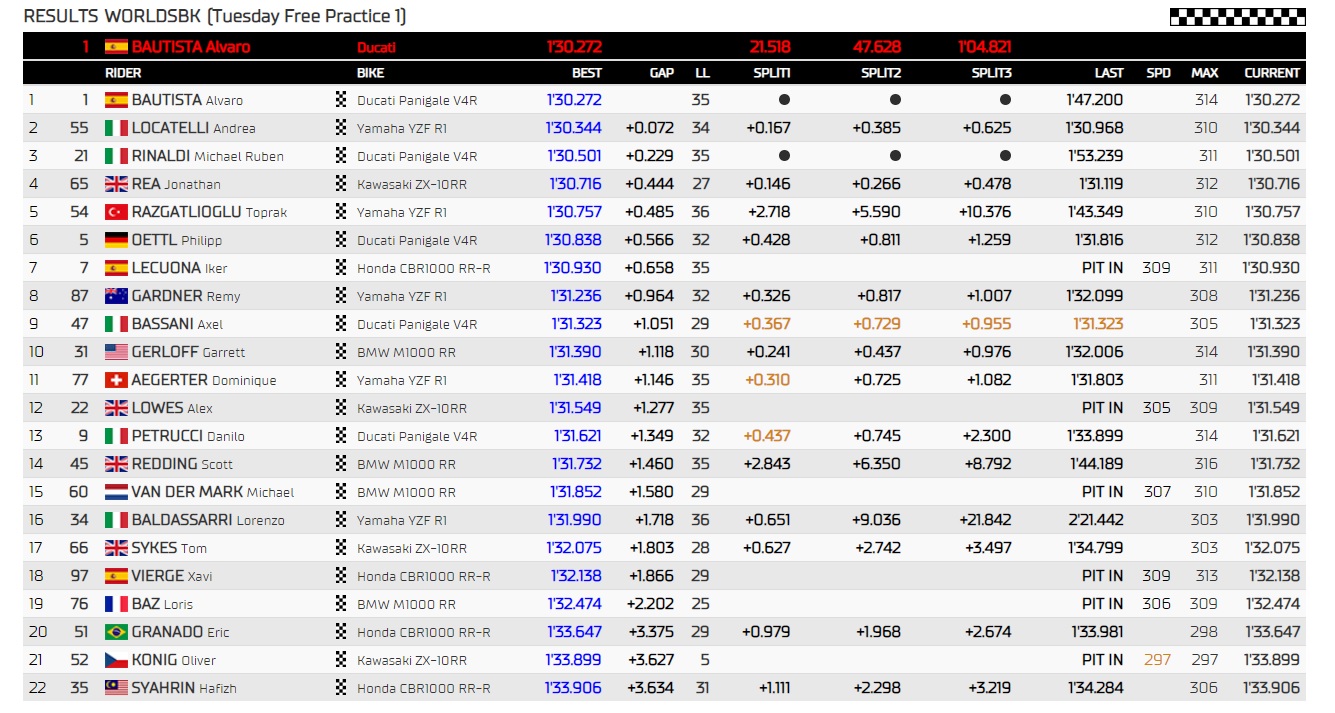
Task: Click the red leader time 1'30.272 in the top bar
Action: click(574, 46)
